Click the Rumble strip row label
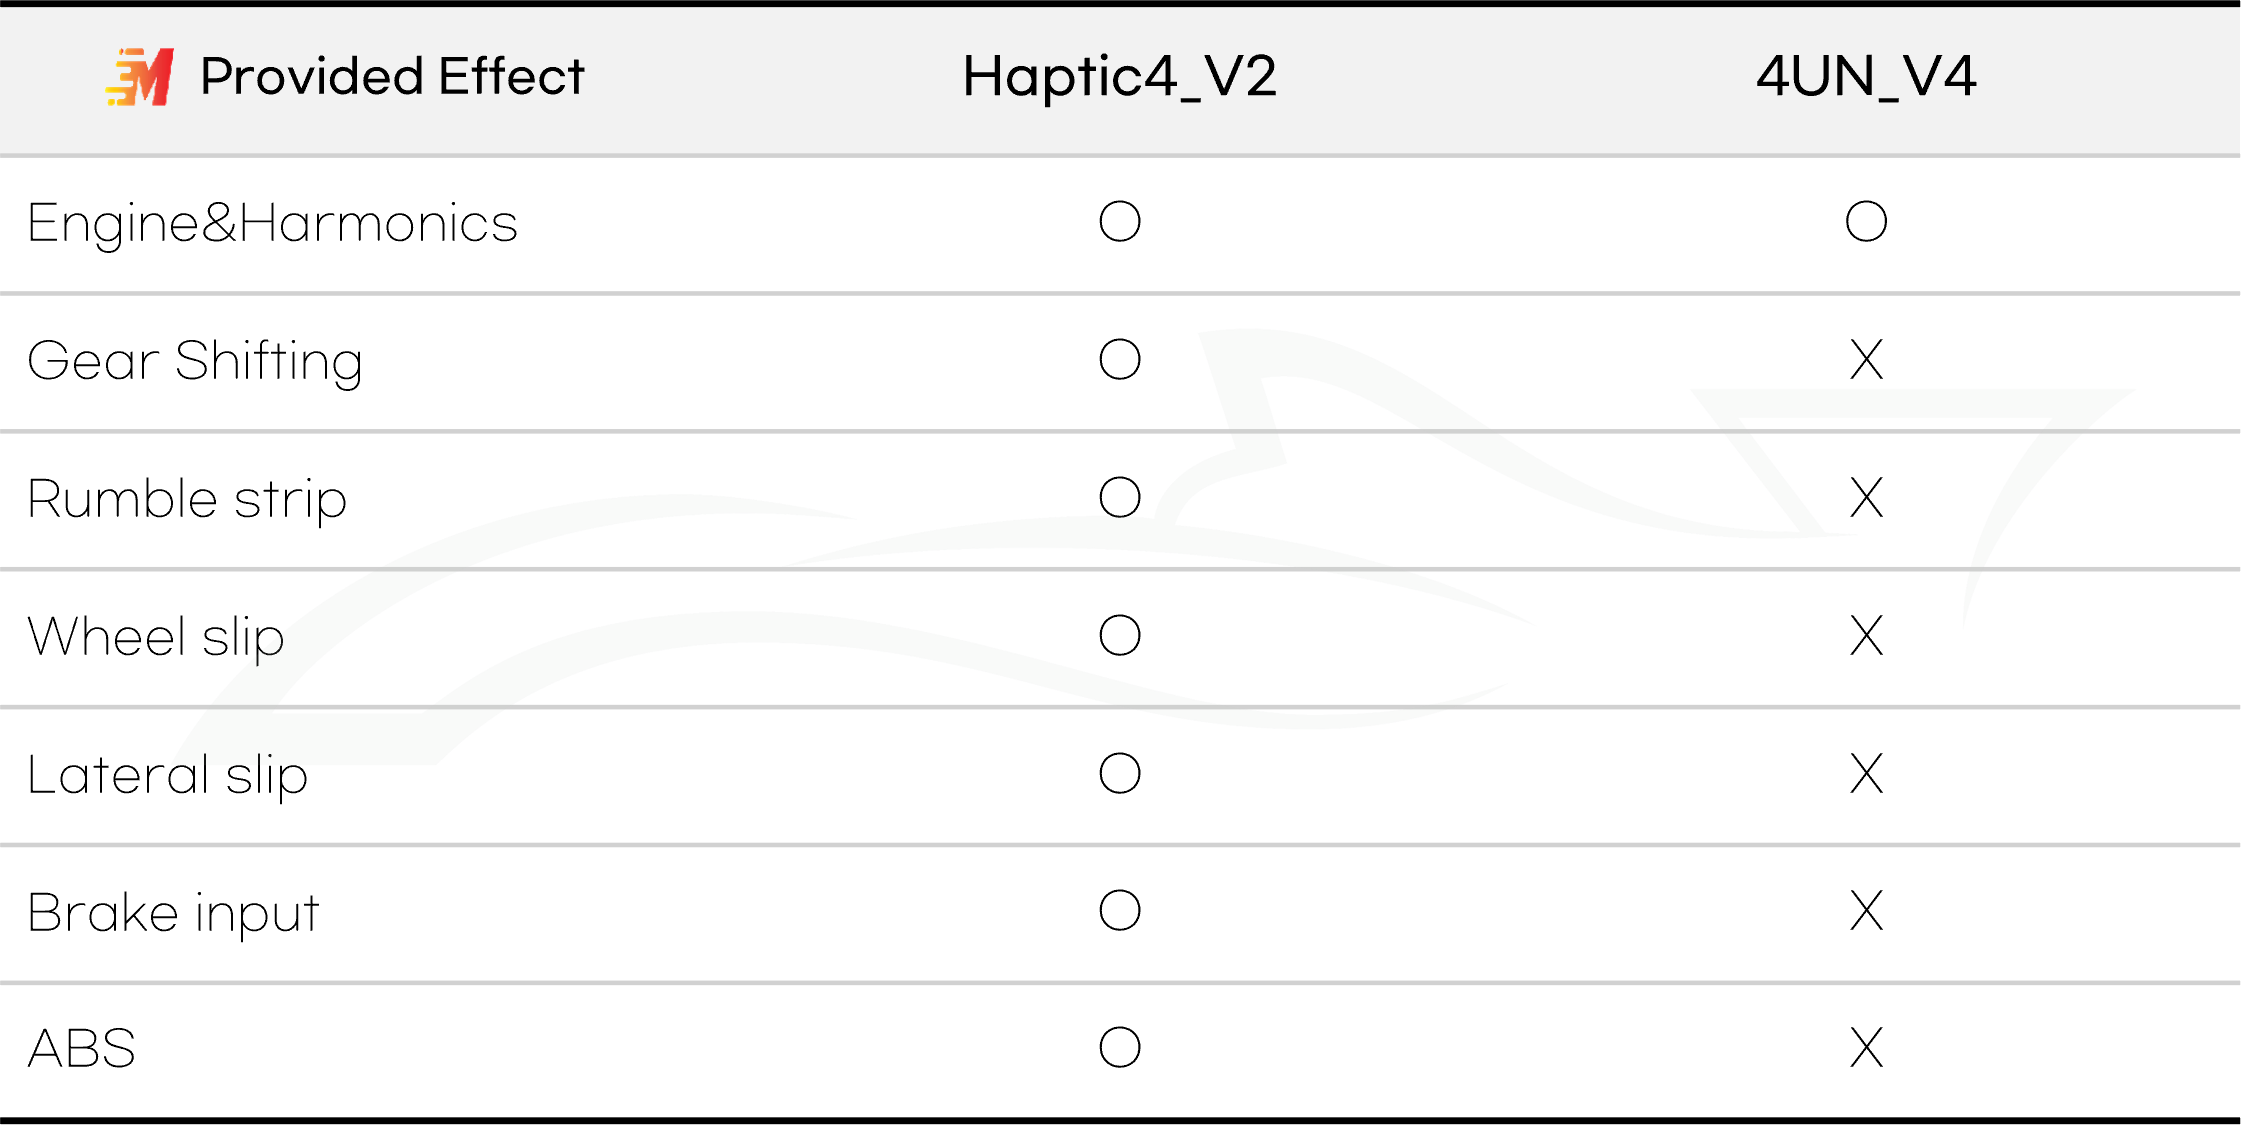2244x1125 pixels. point(187,500)
